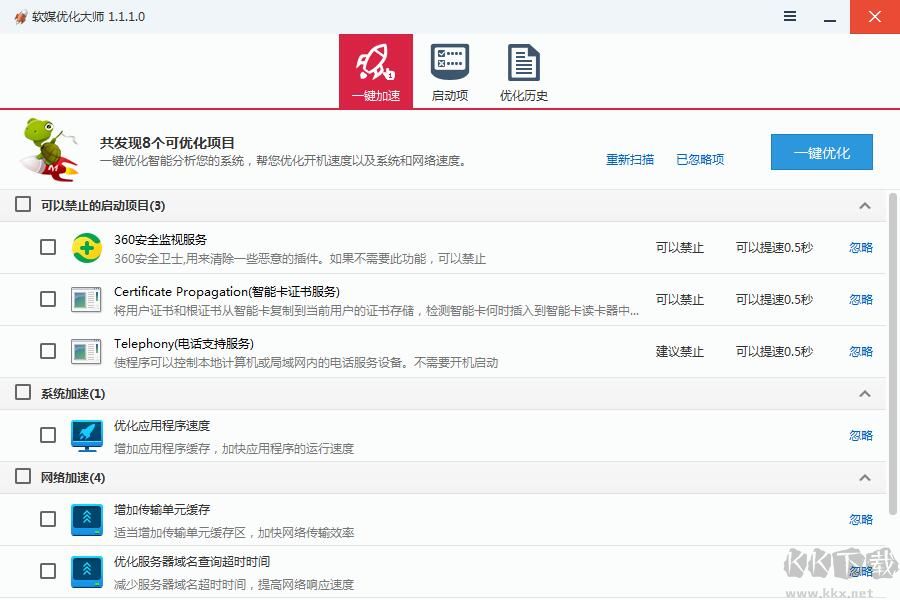This screenshot has height=600, width=900.
Task: Collapse the 可以禁止的启动项目 section
Action: pyautogui.click(x=864, y=204)
